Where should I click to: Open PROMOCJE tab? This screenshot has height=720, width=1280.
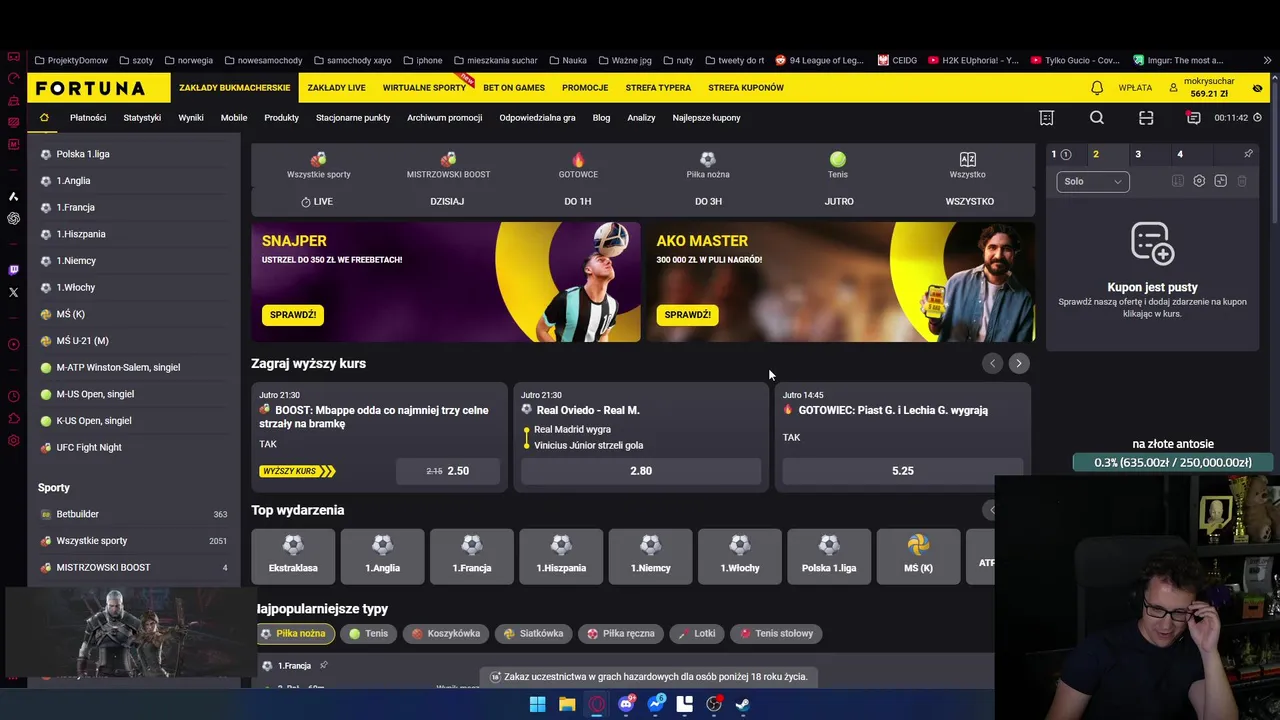(585, 88)
